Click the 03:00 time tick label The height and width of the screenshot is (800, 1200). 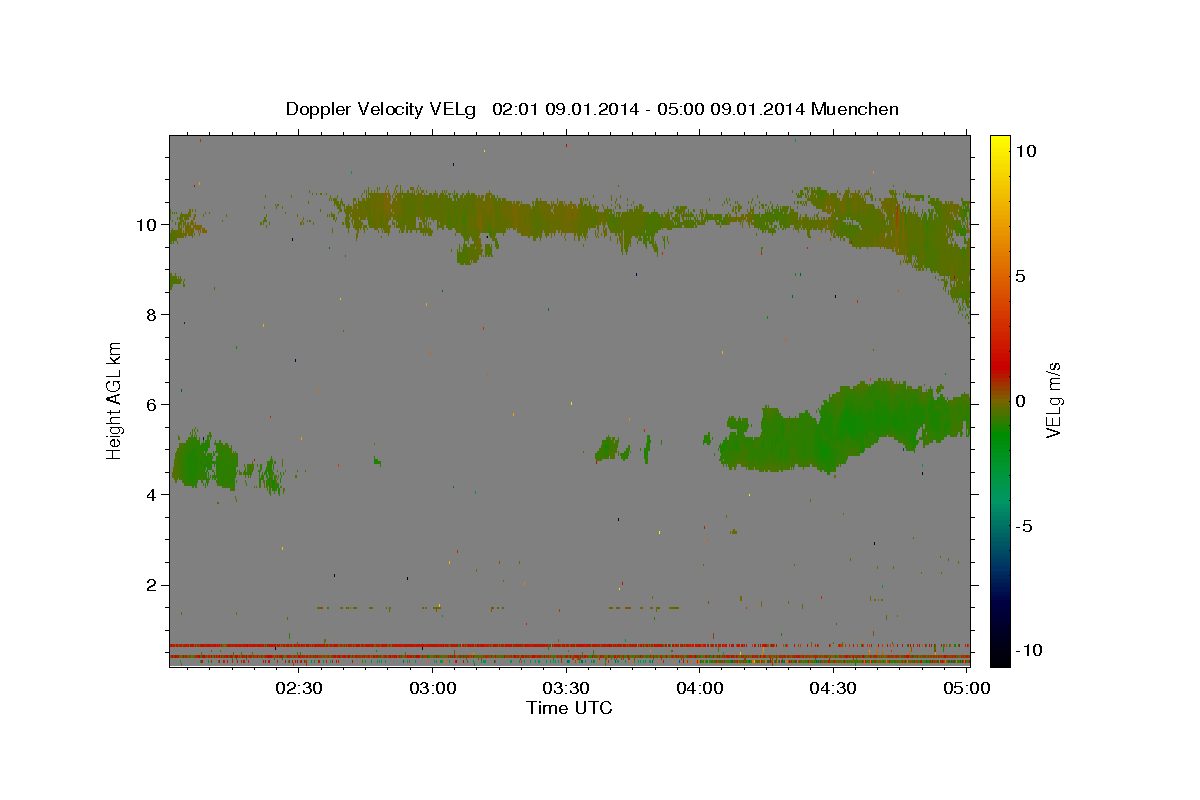point(433,688)
